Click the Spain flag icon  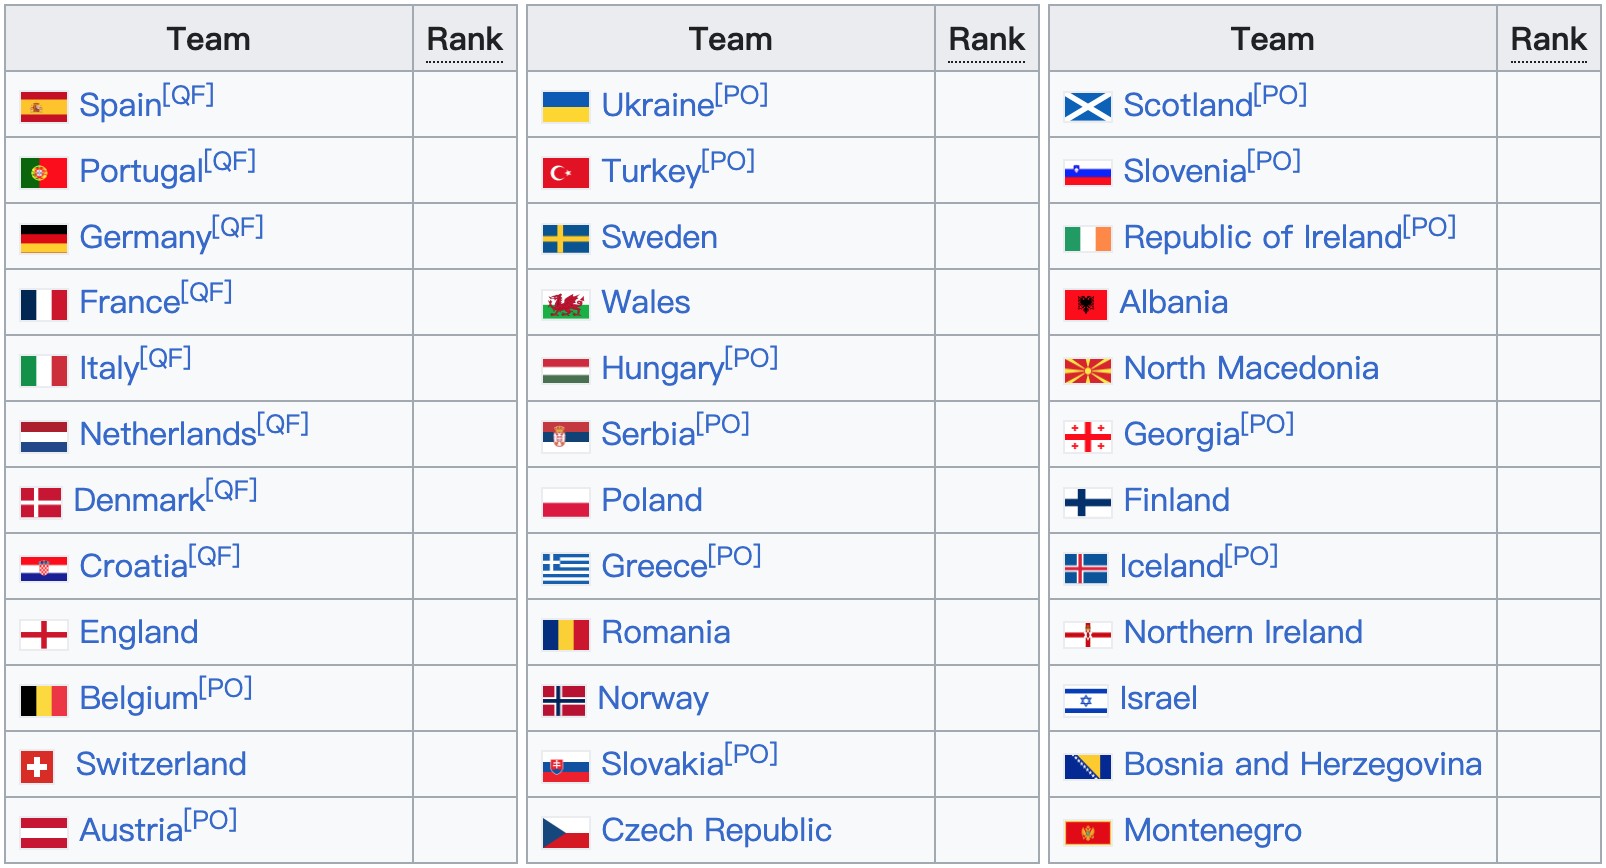[44, 106]
